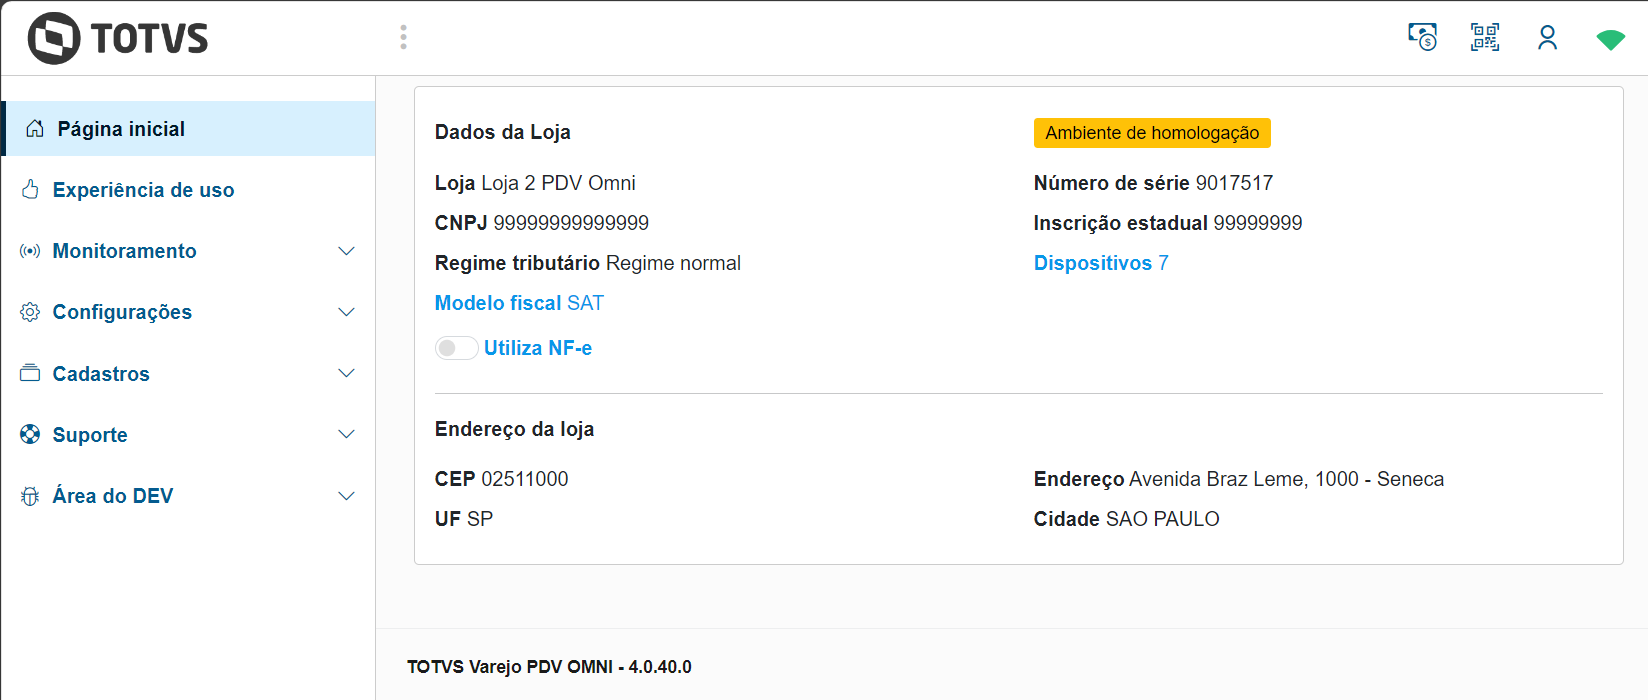This screenshot has width=1648, height=700.
Task: Open the user profile icon
Action: click(x=1547, y=38)
